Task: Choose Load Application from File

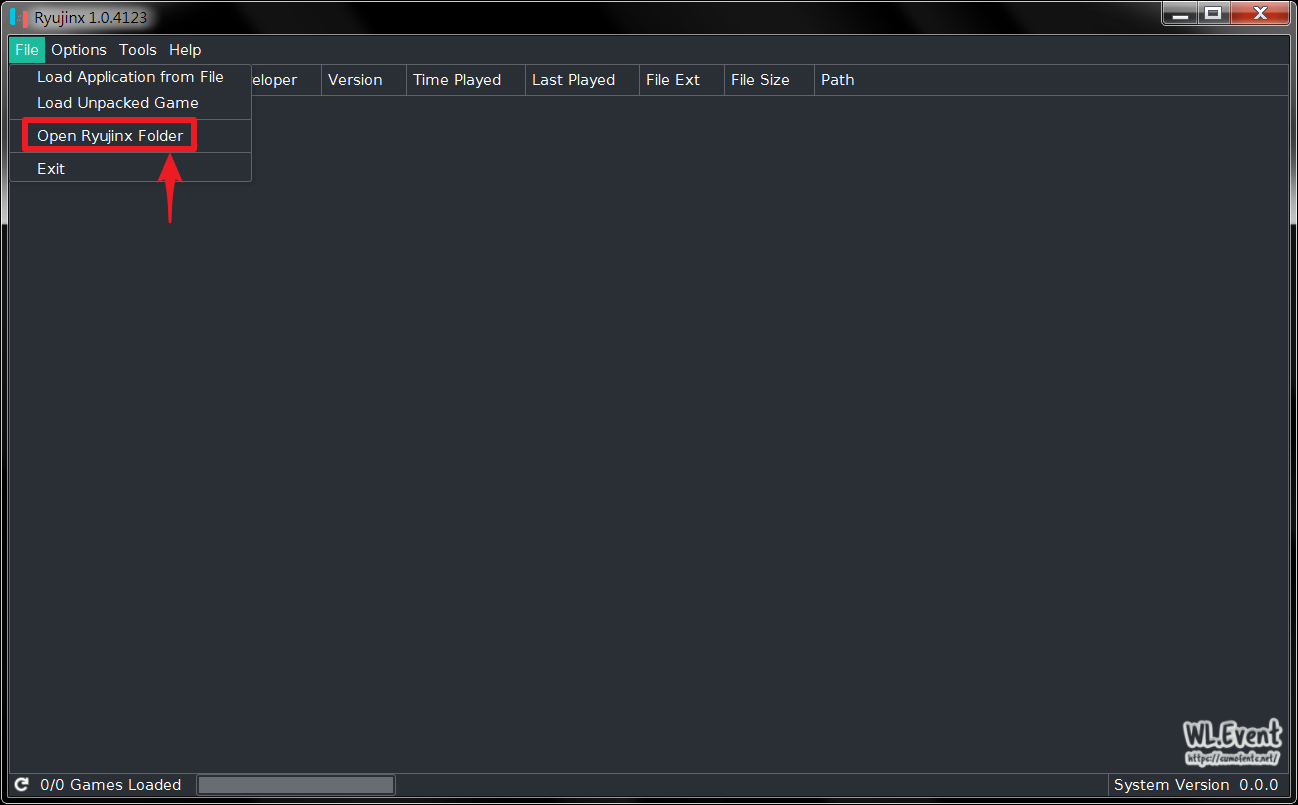Action: coord(130,77)
